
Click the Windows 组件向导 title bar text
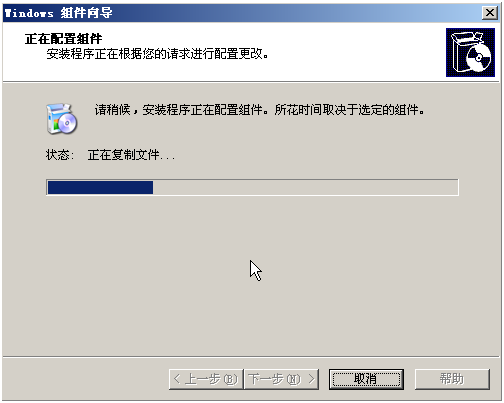pyautogui.click(x=58, y=13)
